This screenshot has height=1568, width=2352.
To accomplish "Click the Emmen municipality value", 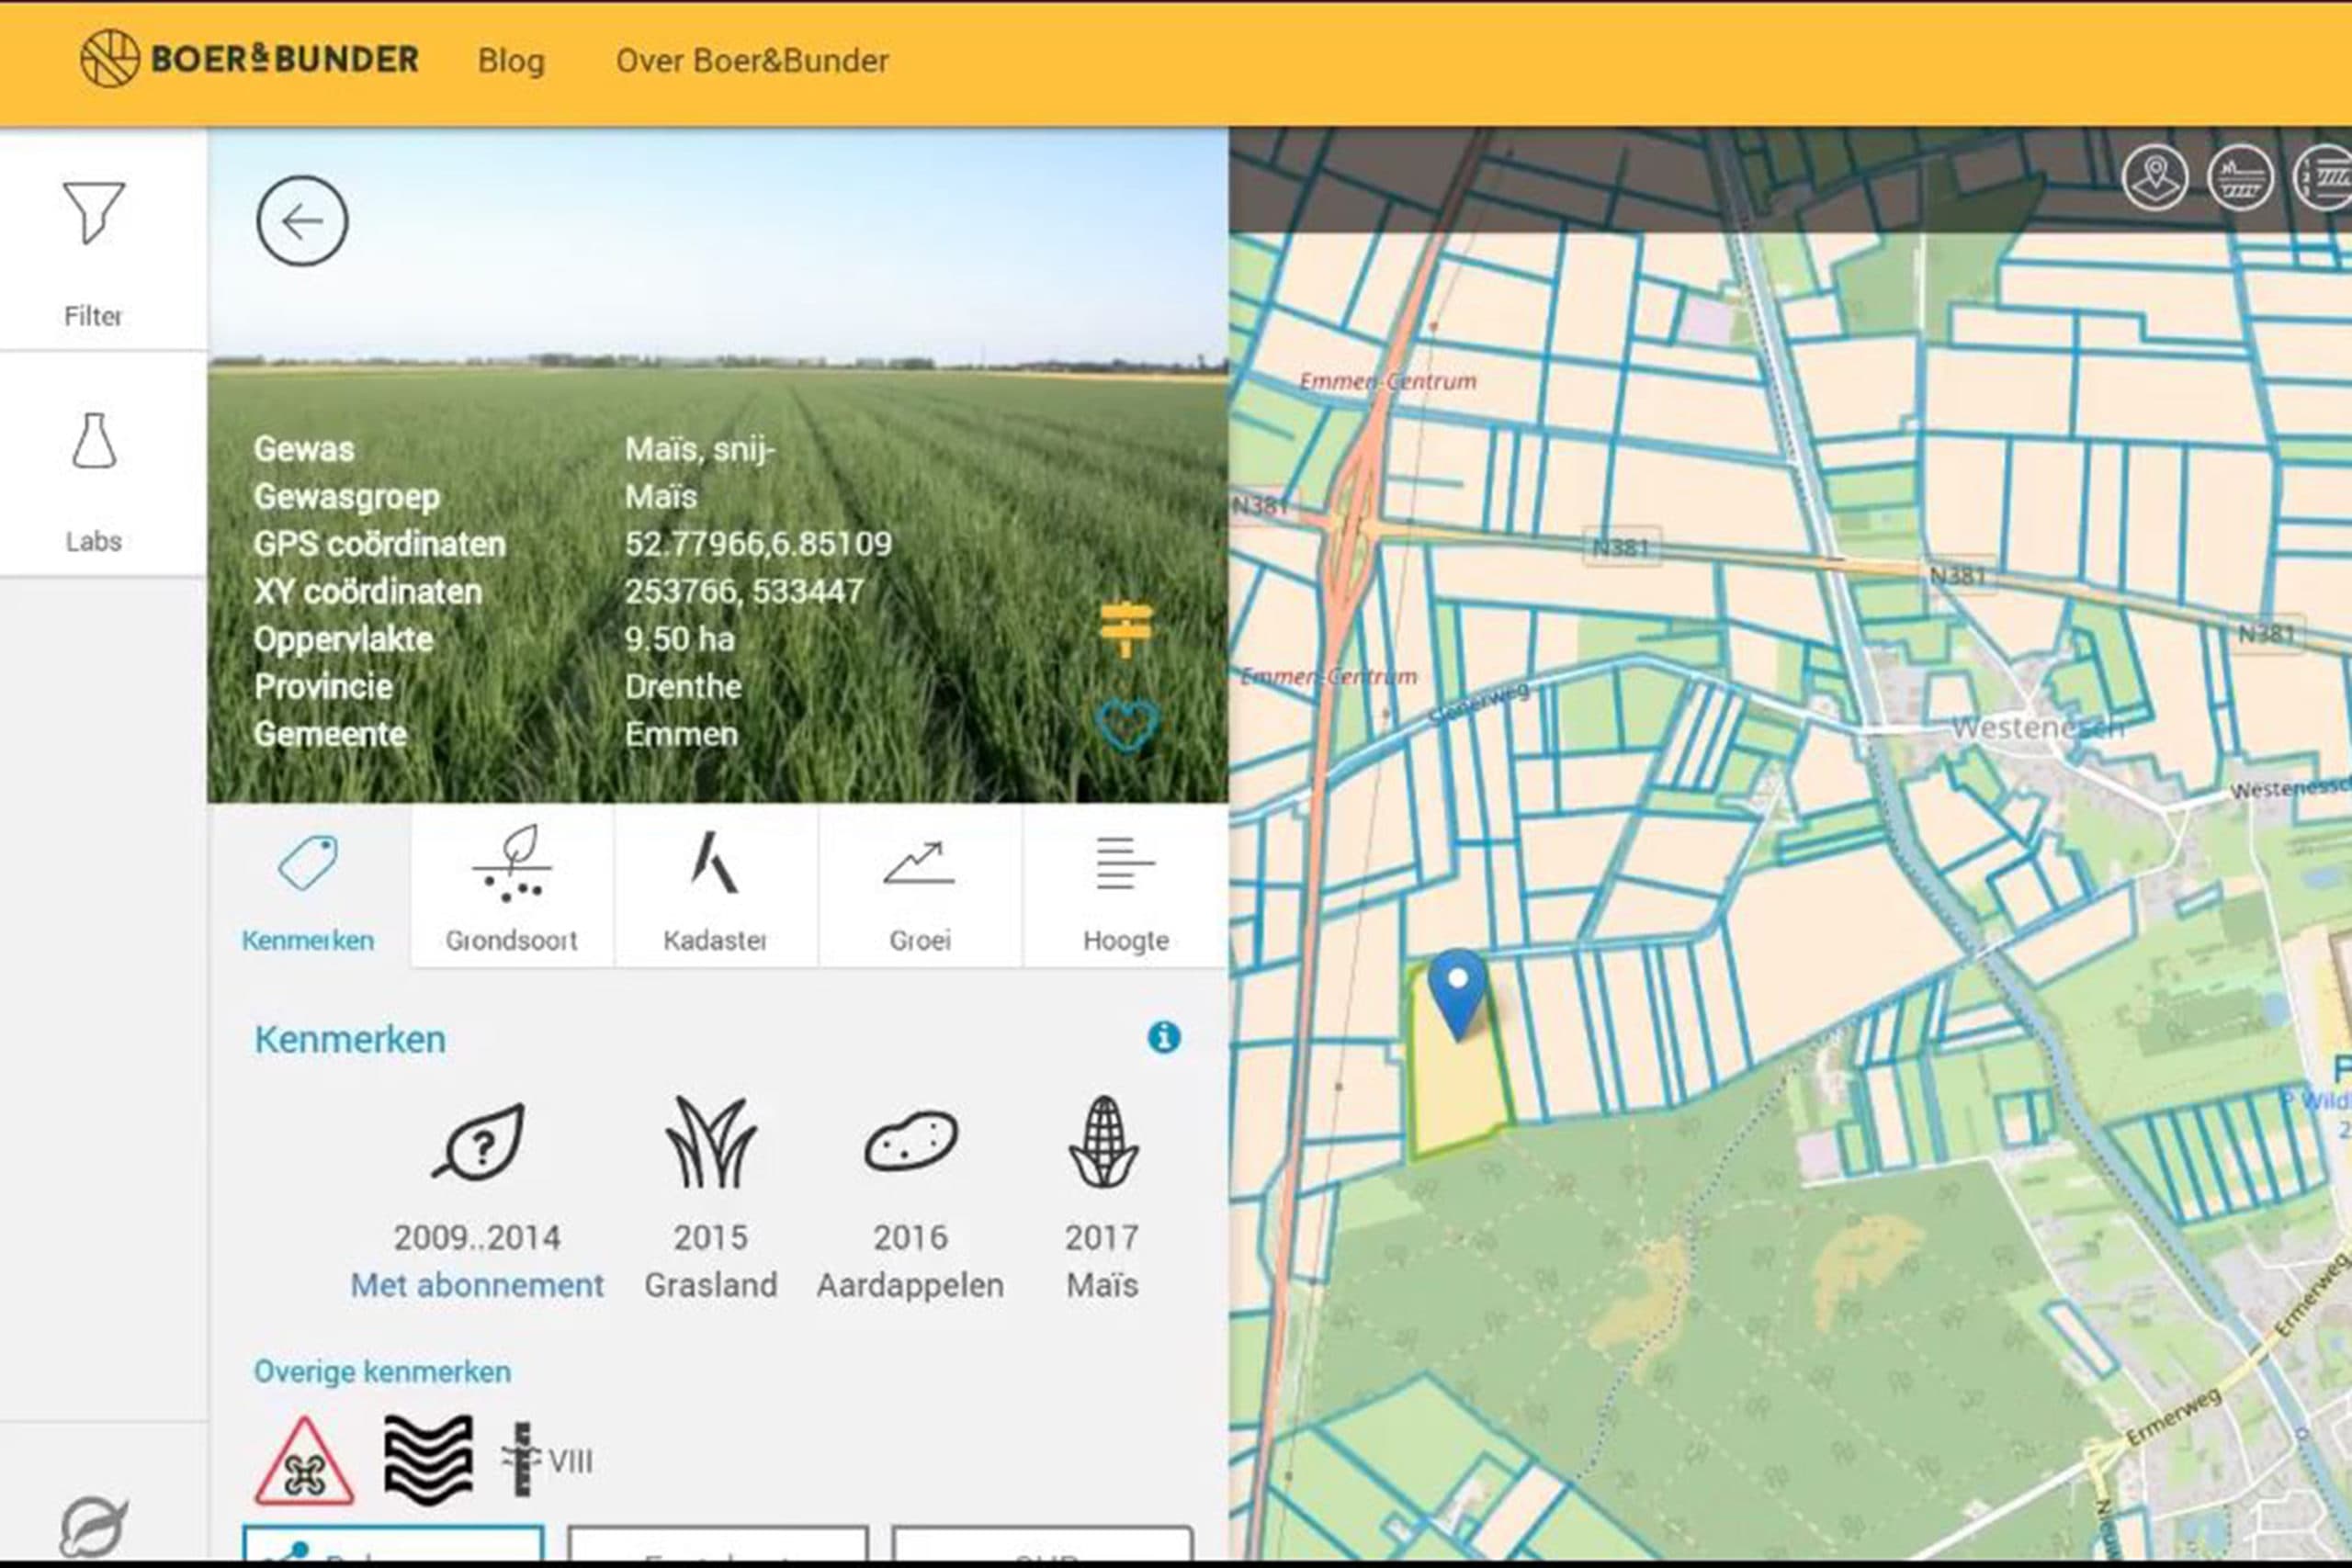I will point(681,734).
